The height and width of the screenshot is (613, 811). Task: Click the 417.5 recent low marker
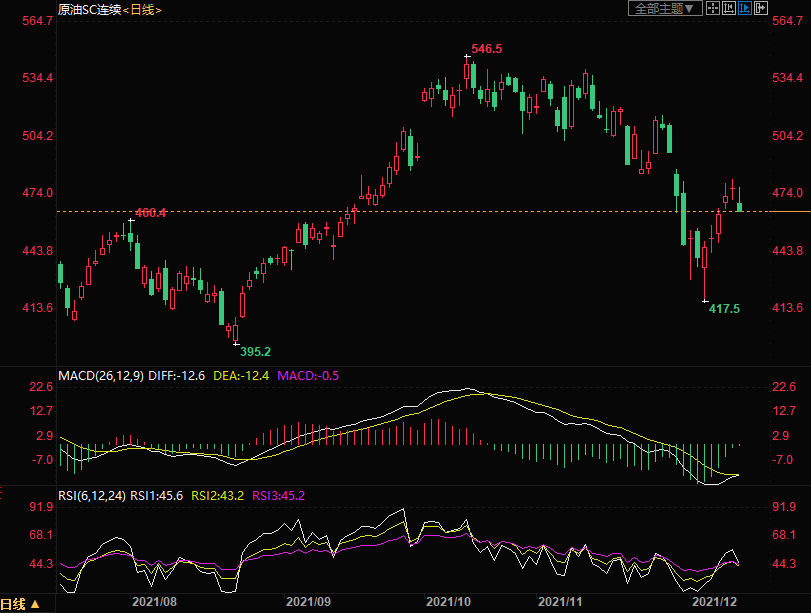click(724, 309)
